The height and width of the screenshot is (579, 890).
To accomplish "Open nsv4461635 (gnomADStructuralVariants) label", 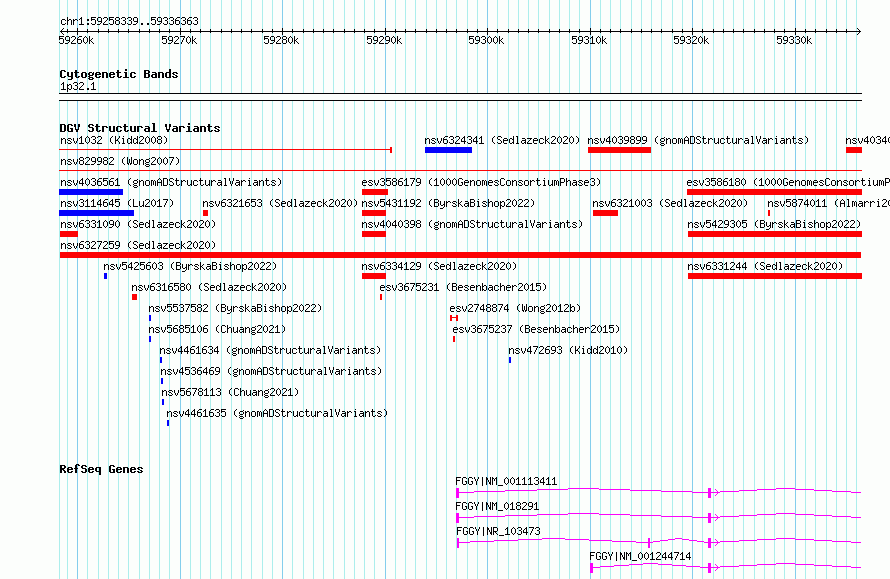I will pyautogui.click(x=277, y=413).
